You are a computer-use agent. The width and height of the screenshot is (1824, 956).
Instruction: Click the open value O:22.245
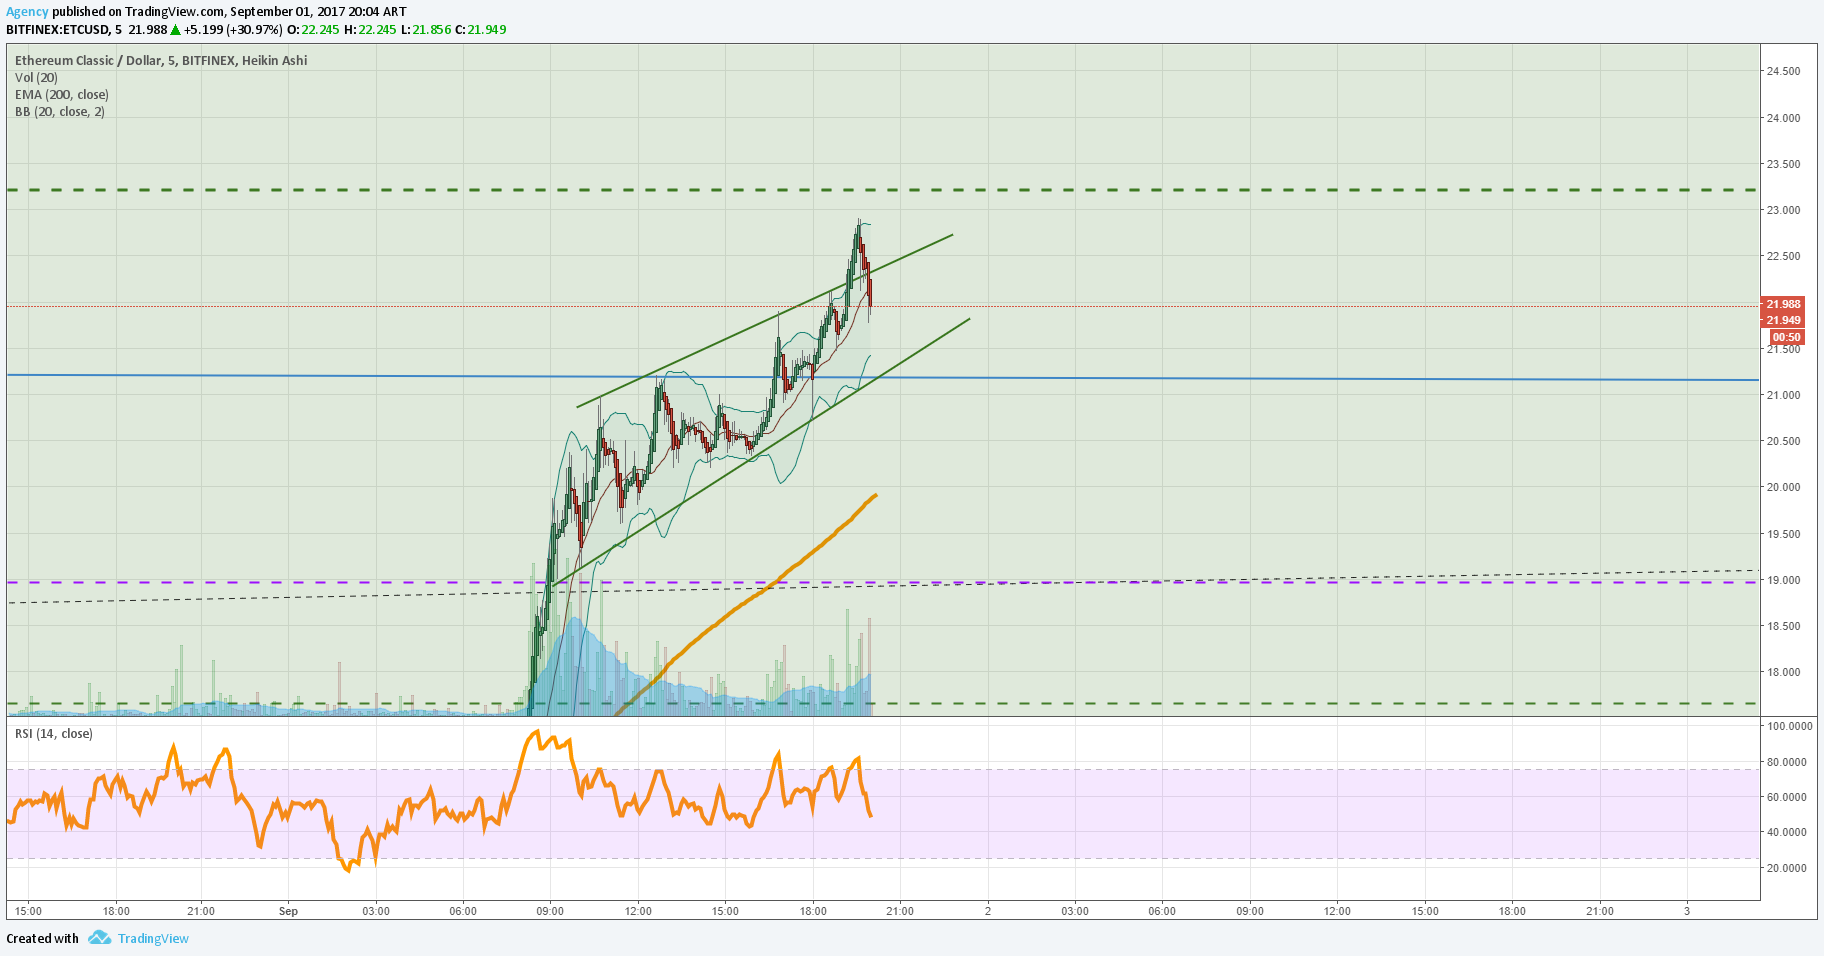[313, 30]
